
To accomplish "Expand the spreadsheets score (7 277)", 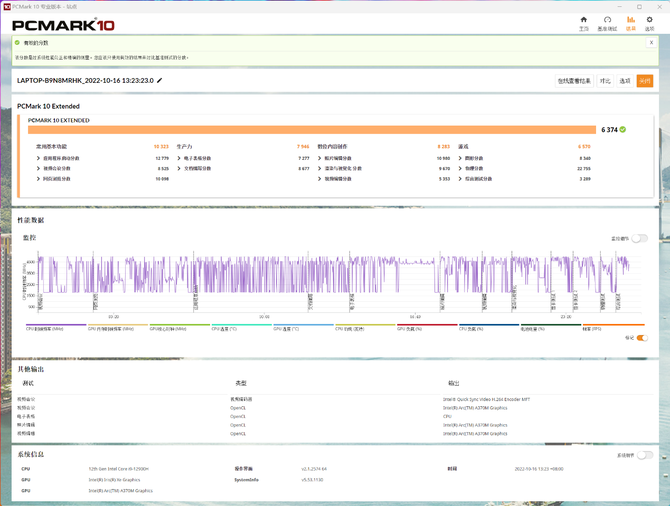I will tap(179, 158).
